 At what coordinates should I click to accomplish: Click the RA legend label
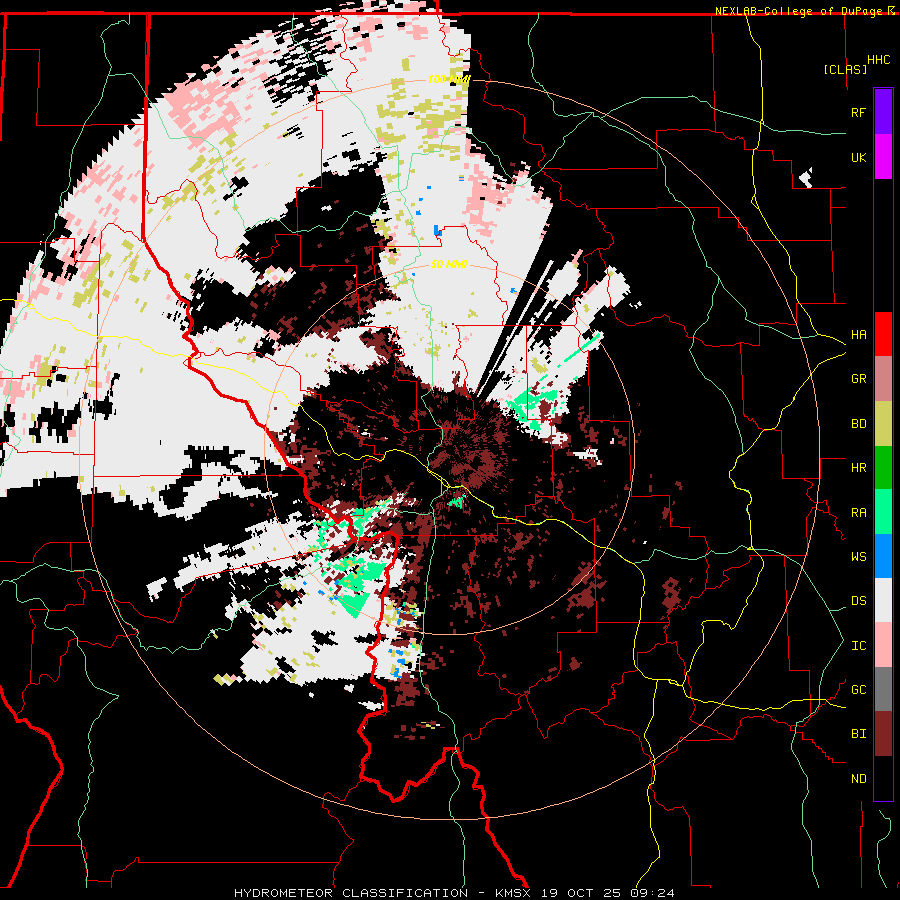click(858, 513)
